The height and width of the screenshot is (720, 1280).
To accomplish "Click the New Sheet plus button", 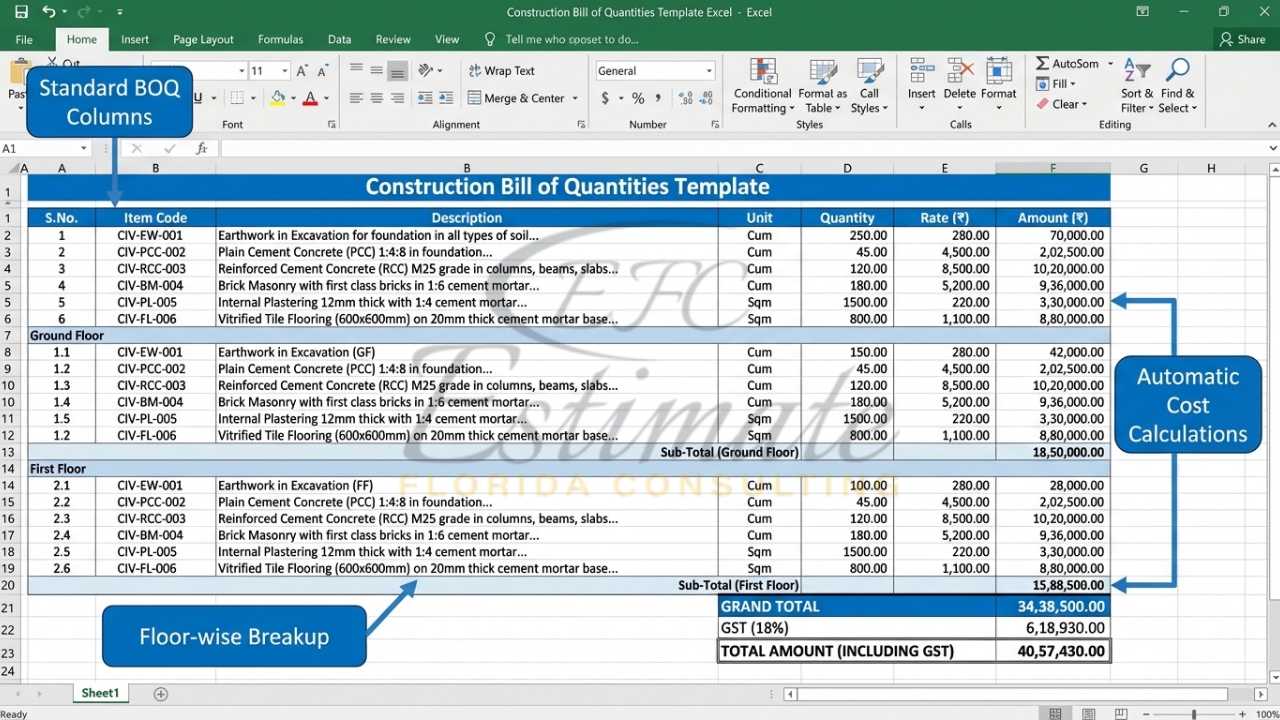I will click(x=160, y=692).
